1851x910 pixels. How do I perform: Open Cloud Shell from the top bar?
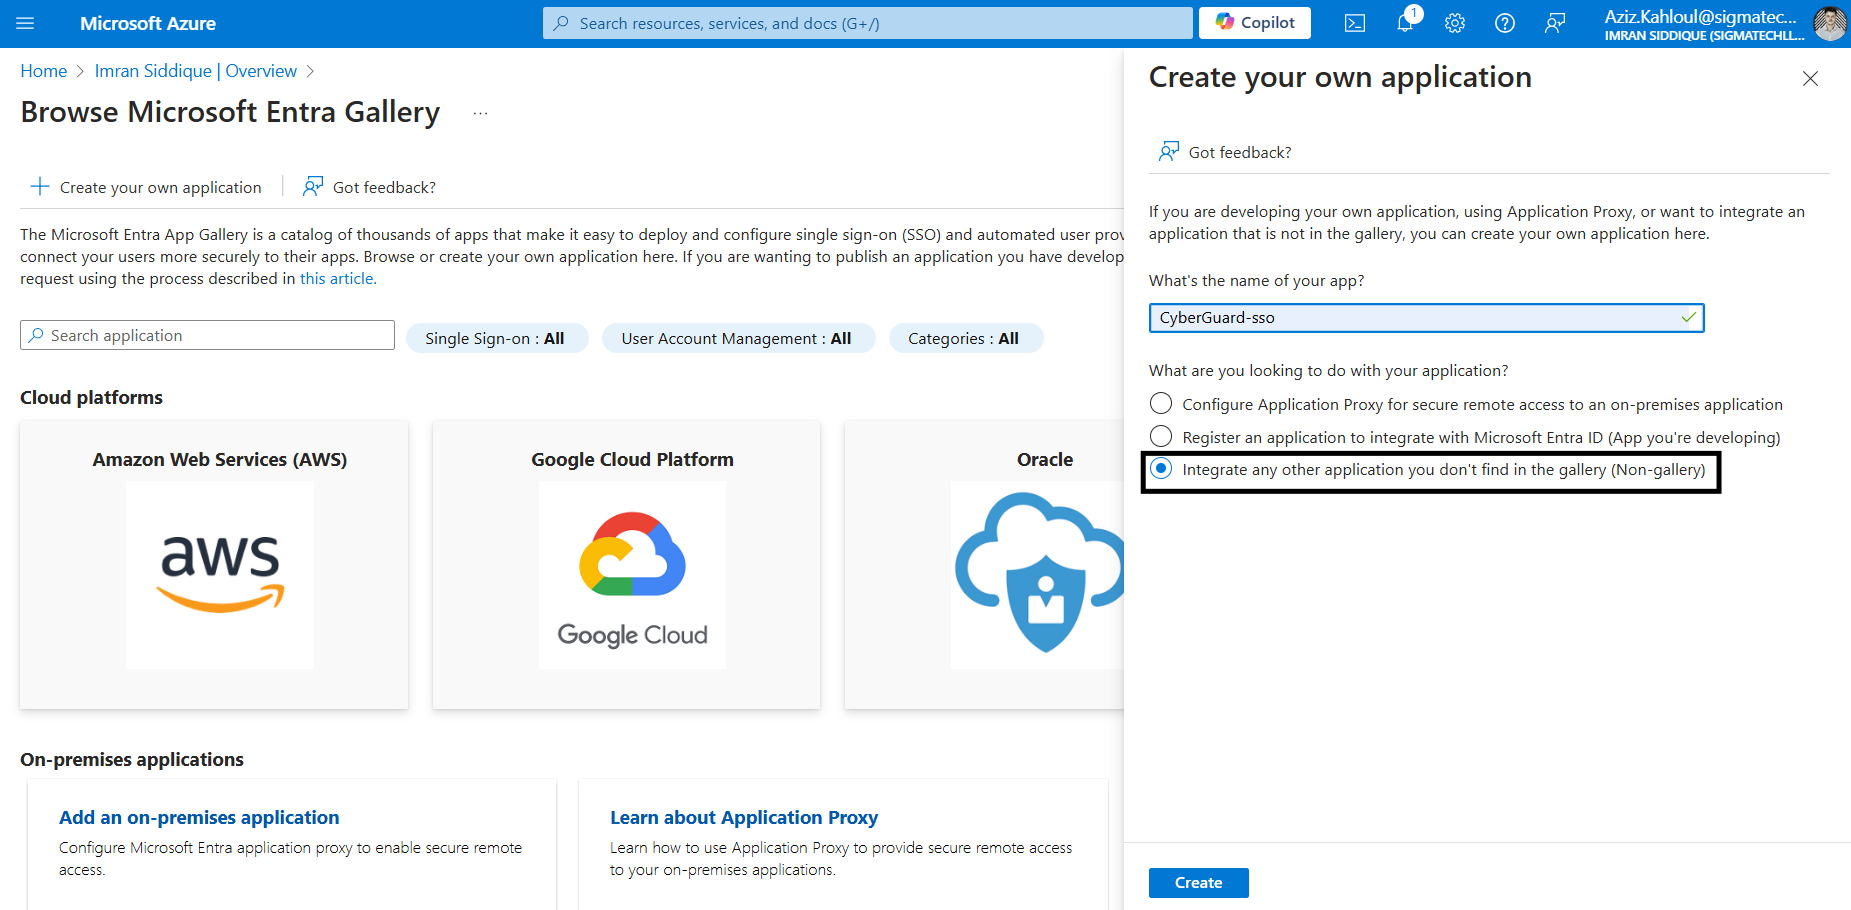coord(1355,23)
